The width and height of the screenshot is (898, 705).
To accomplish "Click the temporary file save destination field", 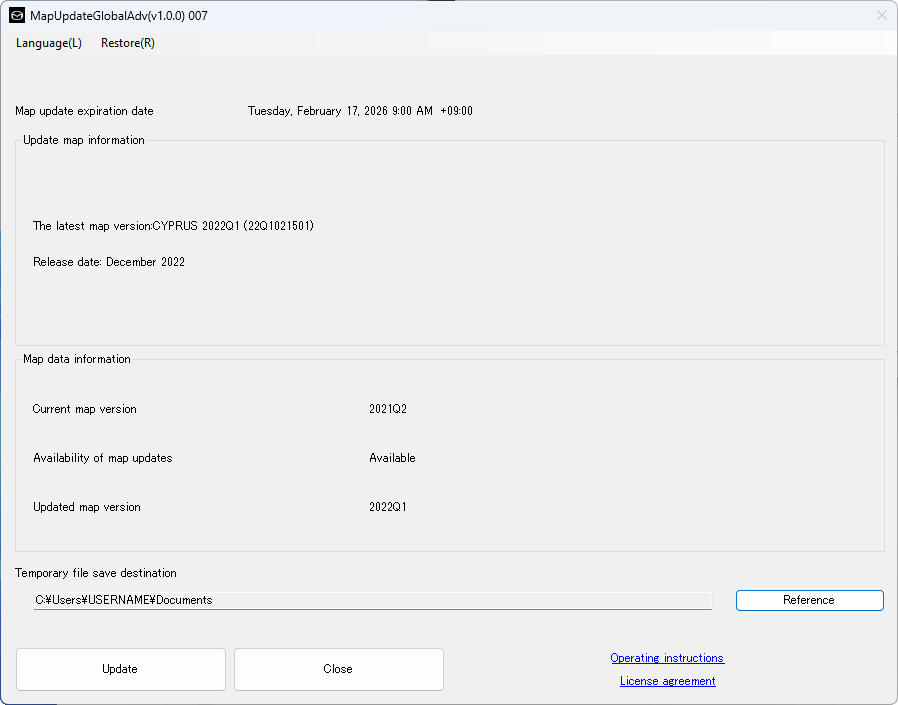I will (x=372, y=600).
